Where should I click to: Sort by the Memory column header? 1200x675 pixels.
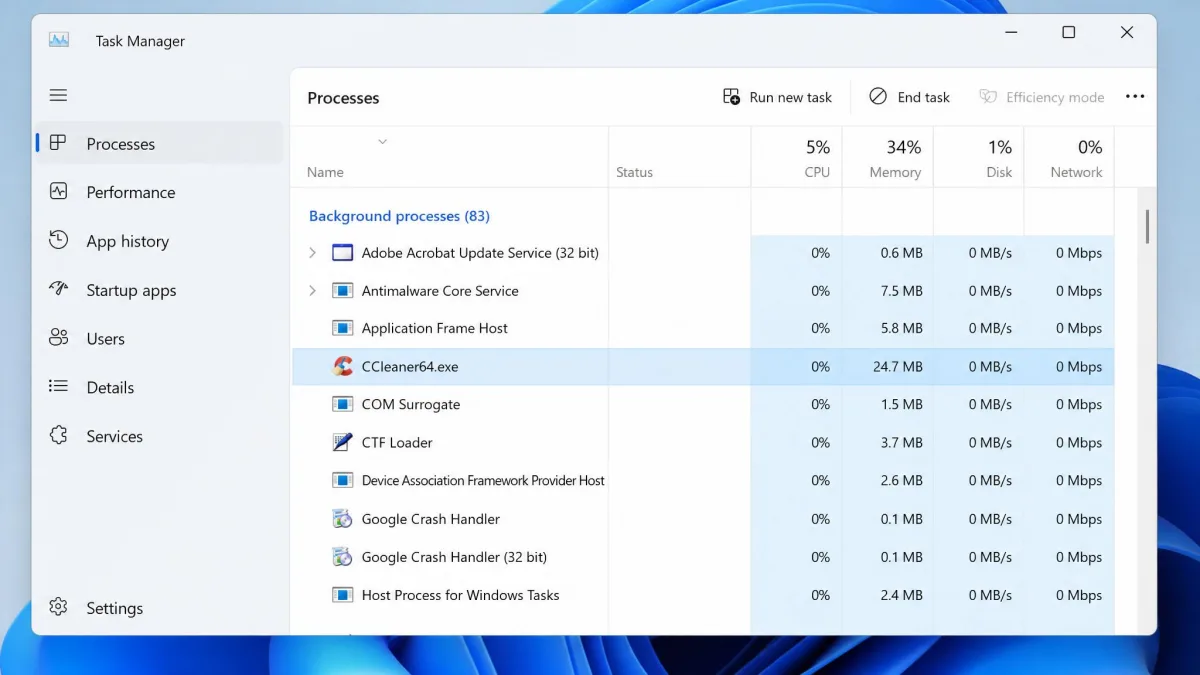(888, 157)
